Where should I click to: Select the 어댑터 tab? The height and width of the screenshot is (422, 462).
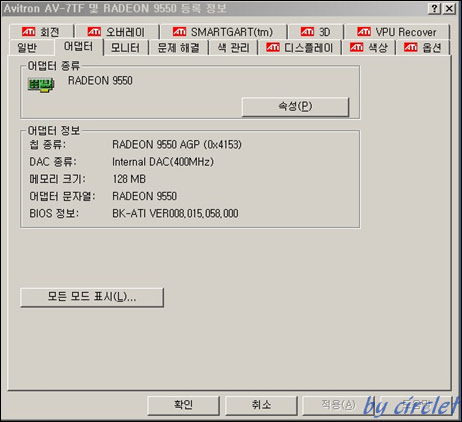click(79, 47)
